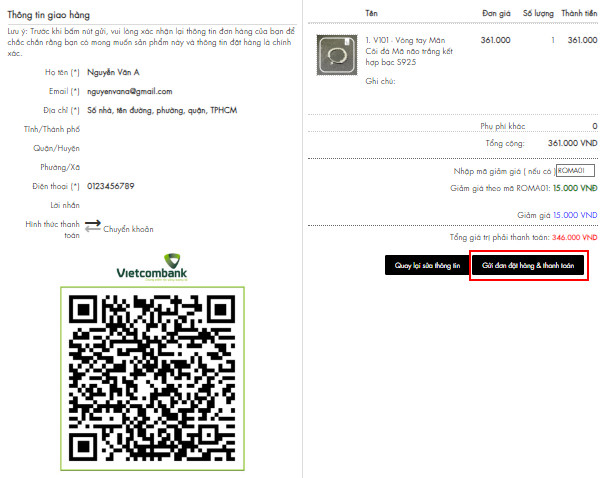
Task: Click the blue 15.000 VND discount value
Action: 574,214
